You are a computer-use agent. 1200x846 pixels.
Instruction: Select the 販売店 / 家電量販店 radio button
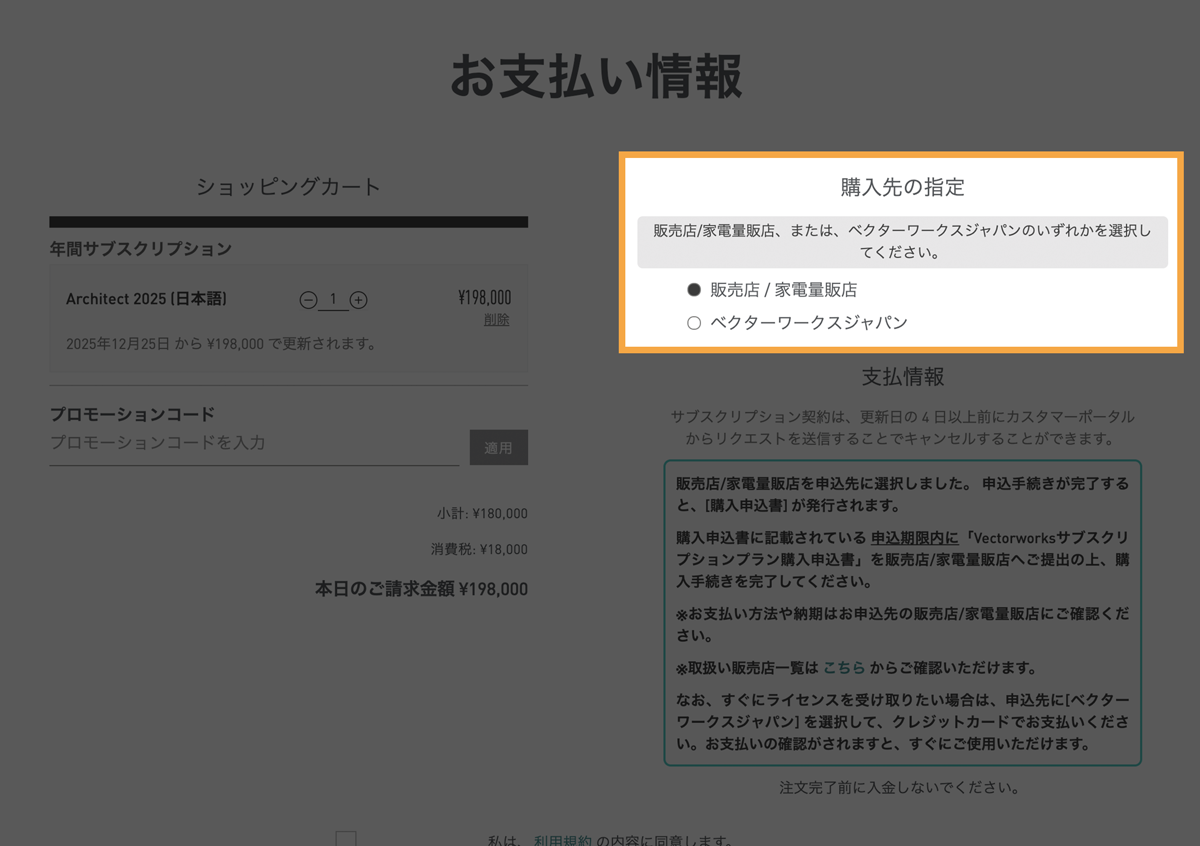694,290
